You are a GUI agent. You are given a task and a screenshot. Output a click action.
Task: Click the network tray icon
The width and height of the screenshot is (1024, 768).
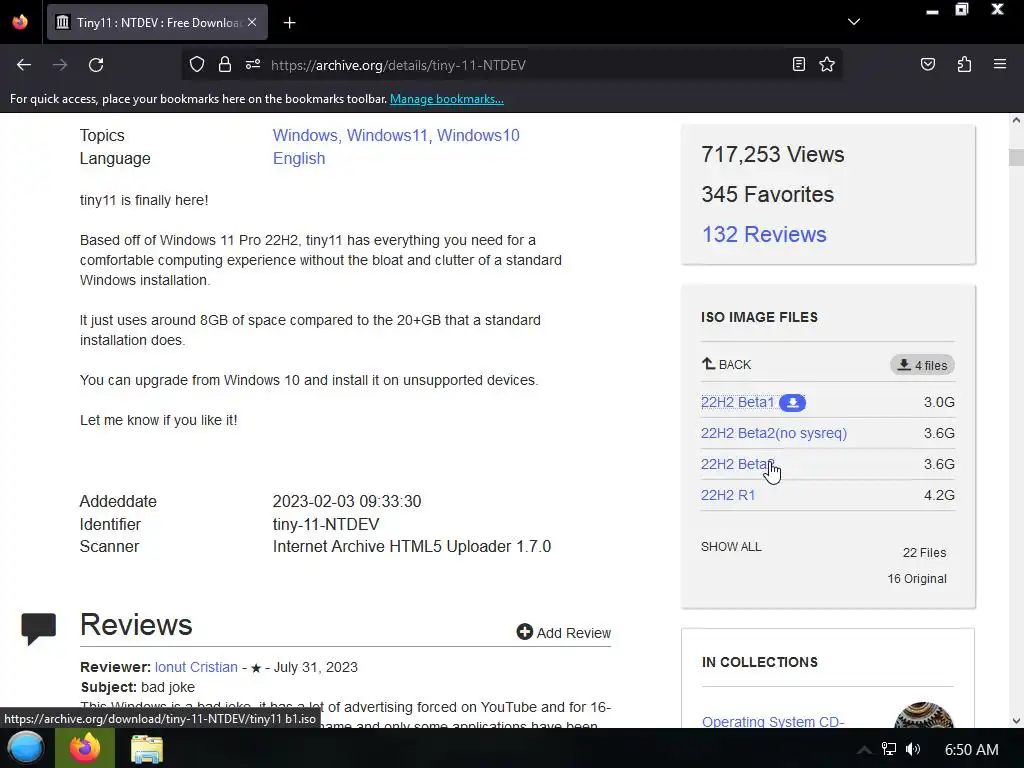(x=889, y=749)
